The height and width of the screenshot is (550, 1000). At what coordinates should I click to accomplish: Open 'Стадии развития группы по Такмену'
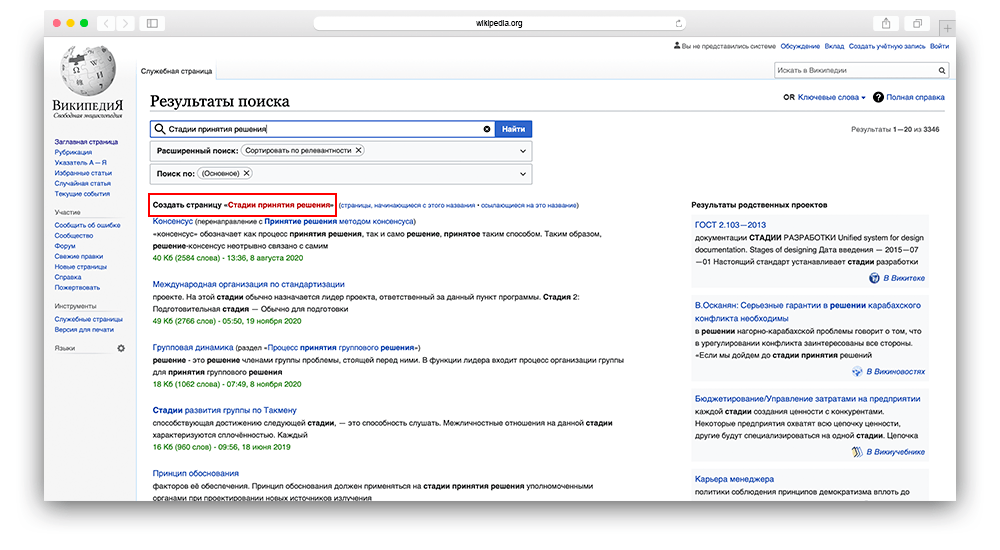[224, 410]
